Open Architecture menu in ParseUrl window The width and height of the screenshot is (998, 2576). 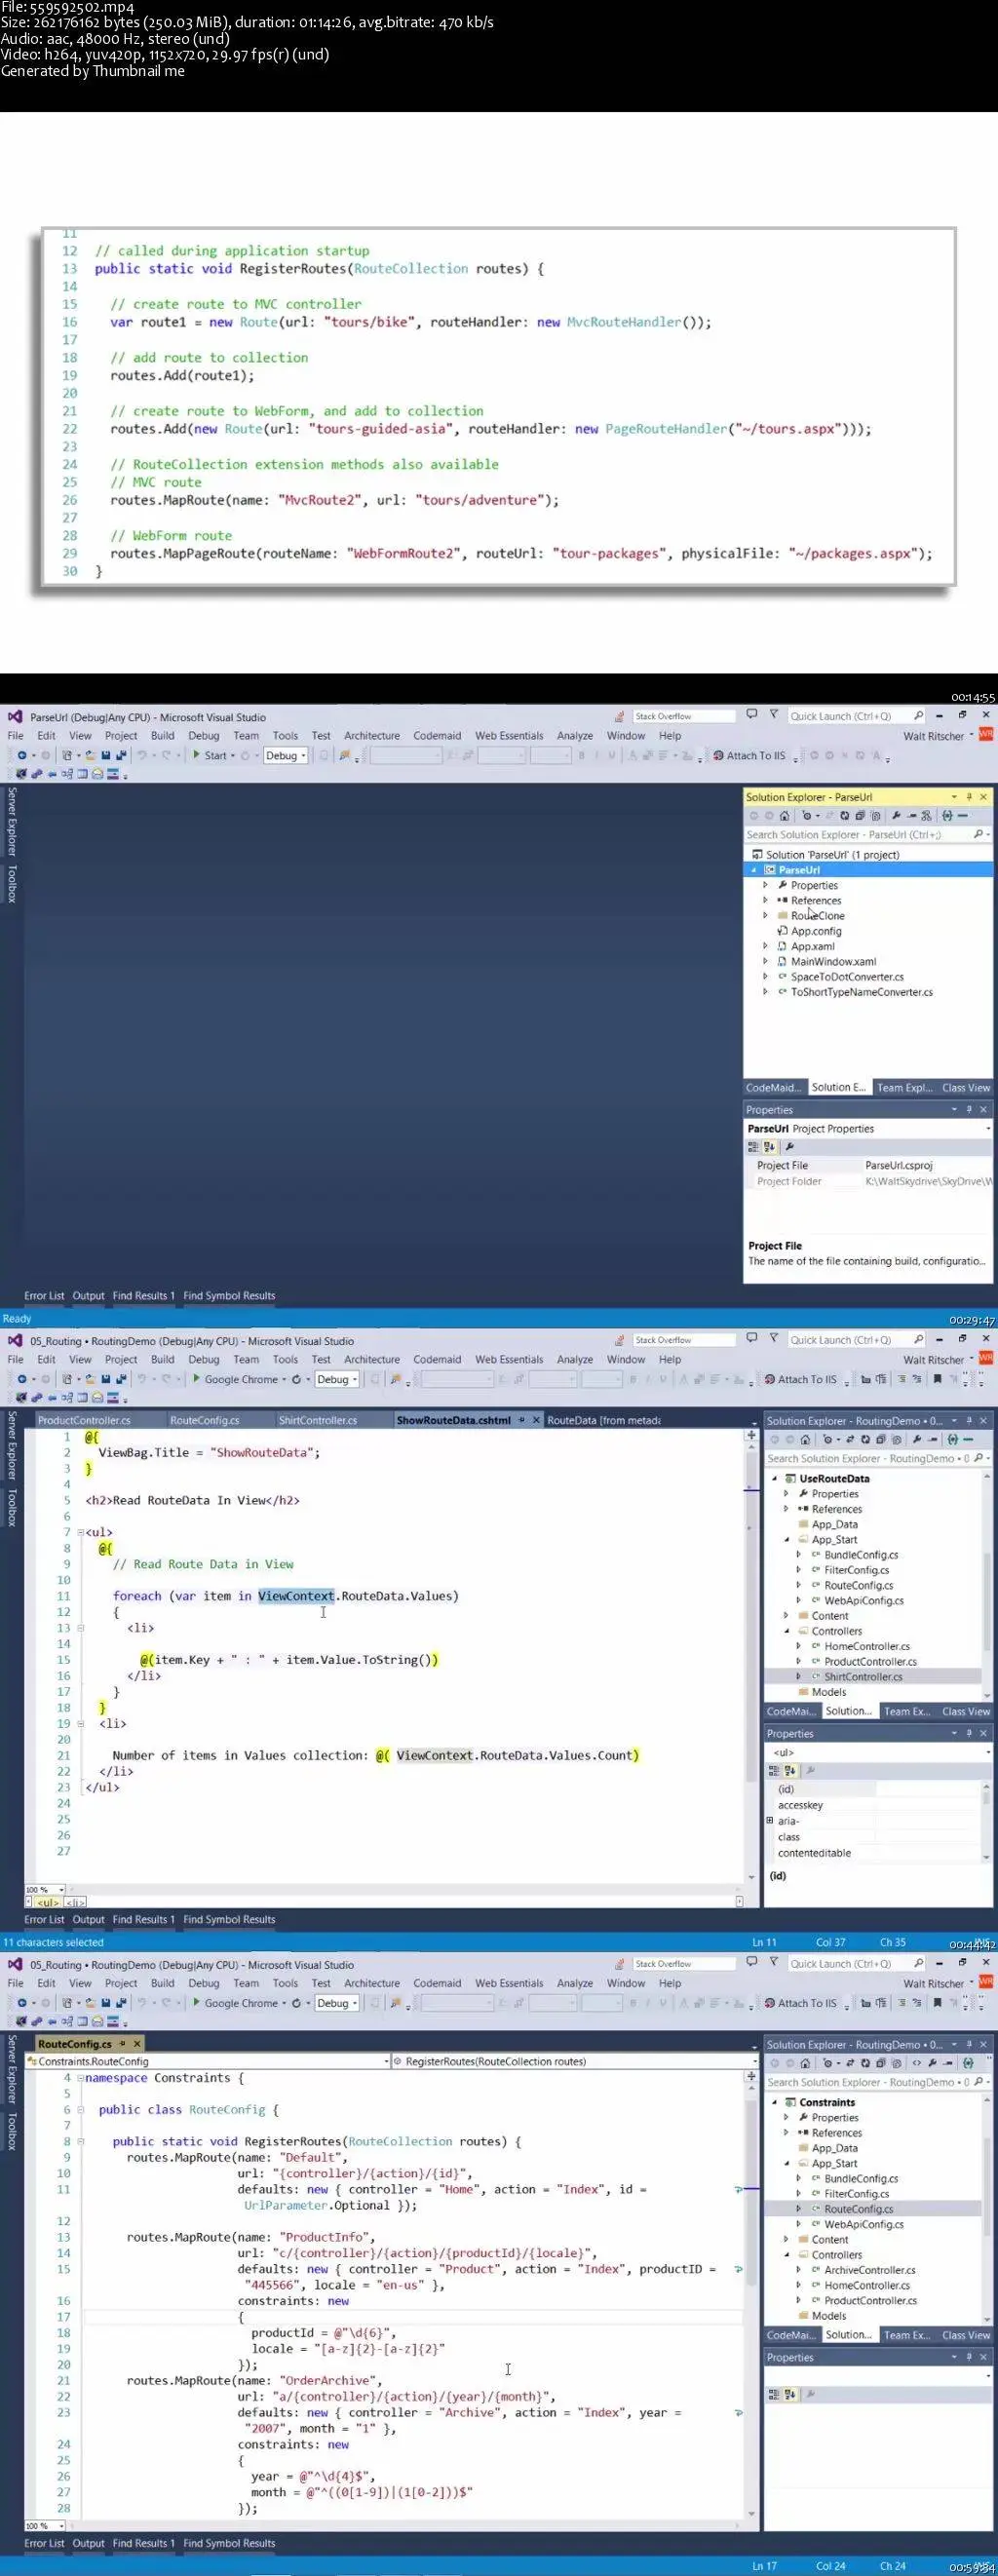click(x=372, y=736)
